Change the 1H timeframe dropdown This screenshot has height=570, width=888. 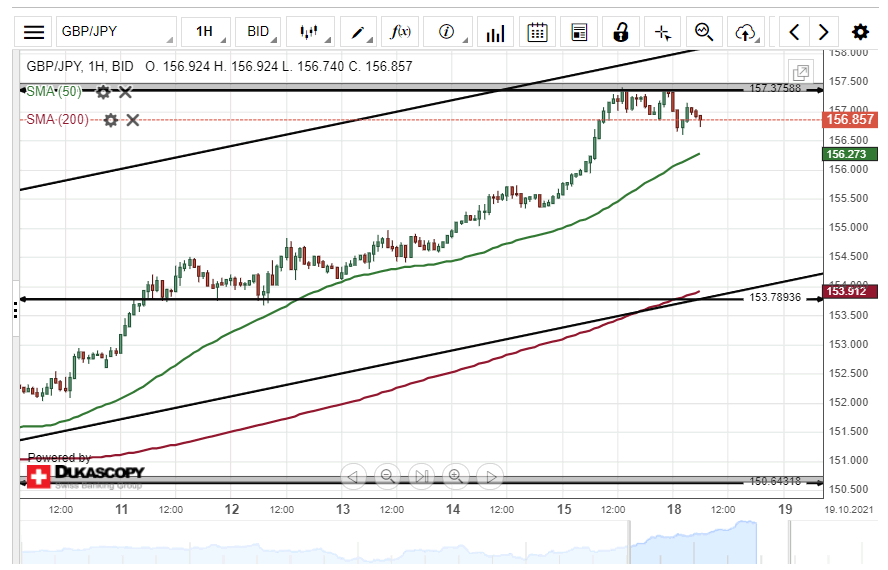pos(206,32)
